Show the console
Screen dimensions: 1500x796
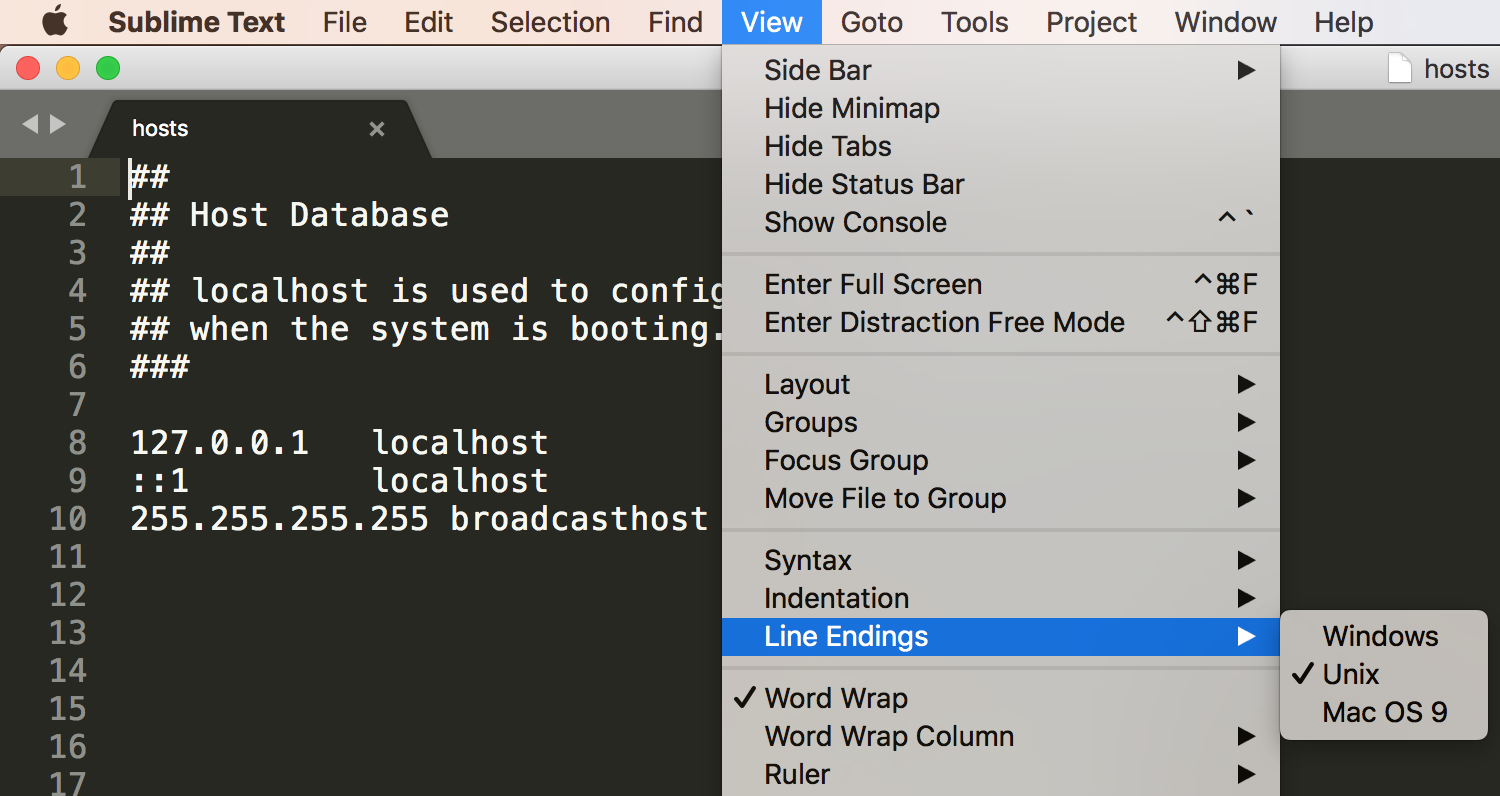(1001, 222)
